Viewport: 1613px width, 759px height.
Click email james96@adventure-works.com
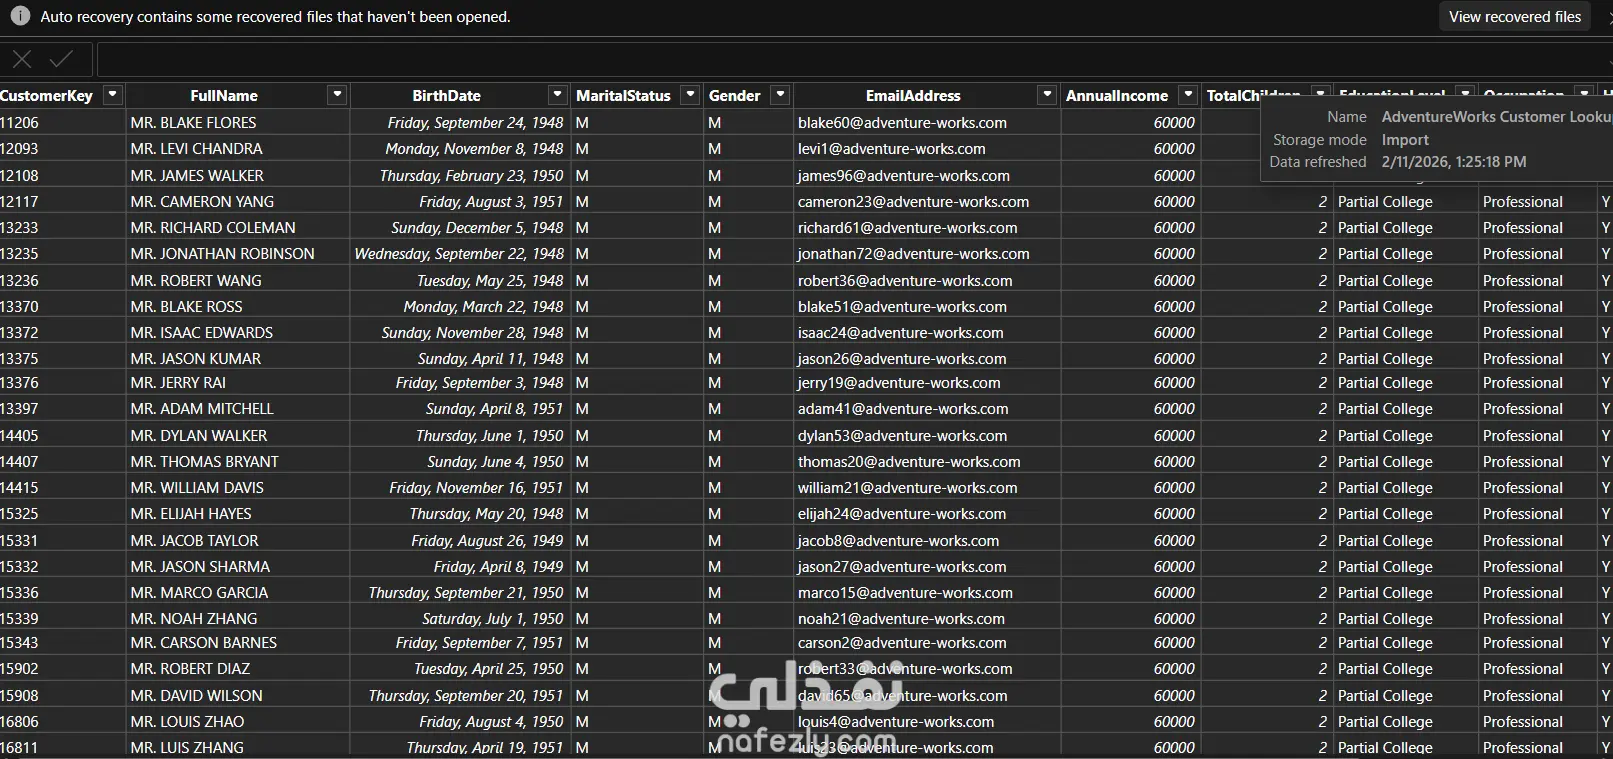point(903,175)
